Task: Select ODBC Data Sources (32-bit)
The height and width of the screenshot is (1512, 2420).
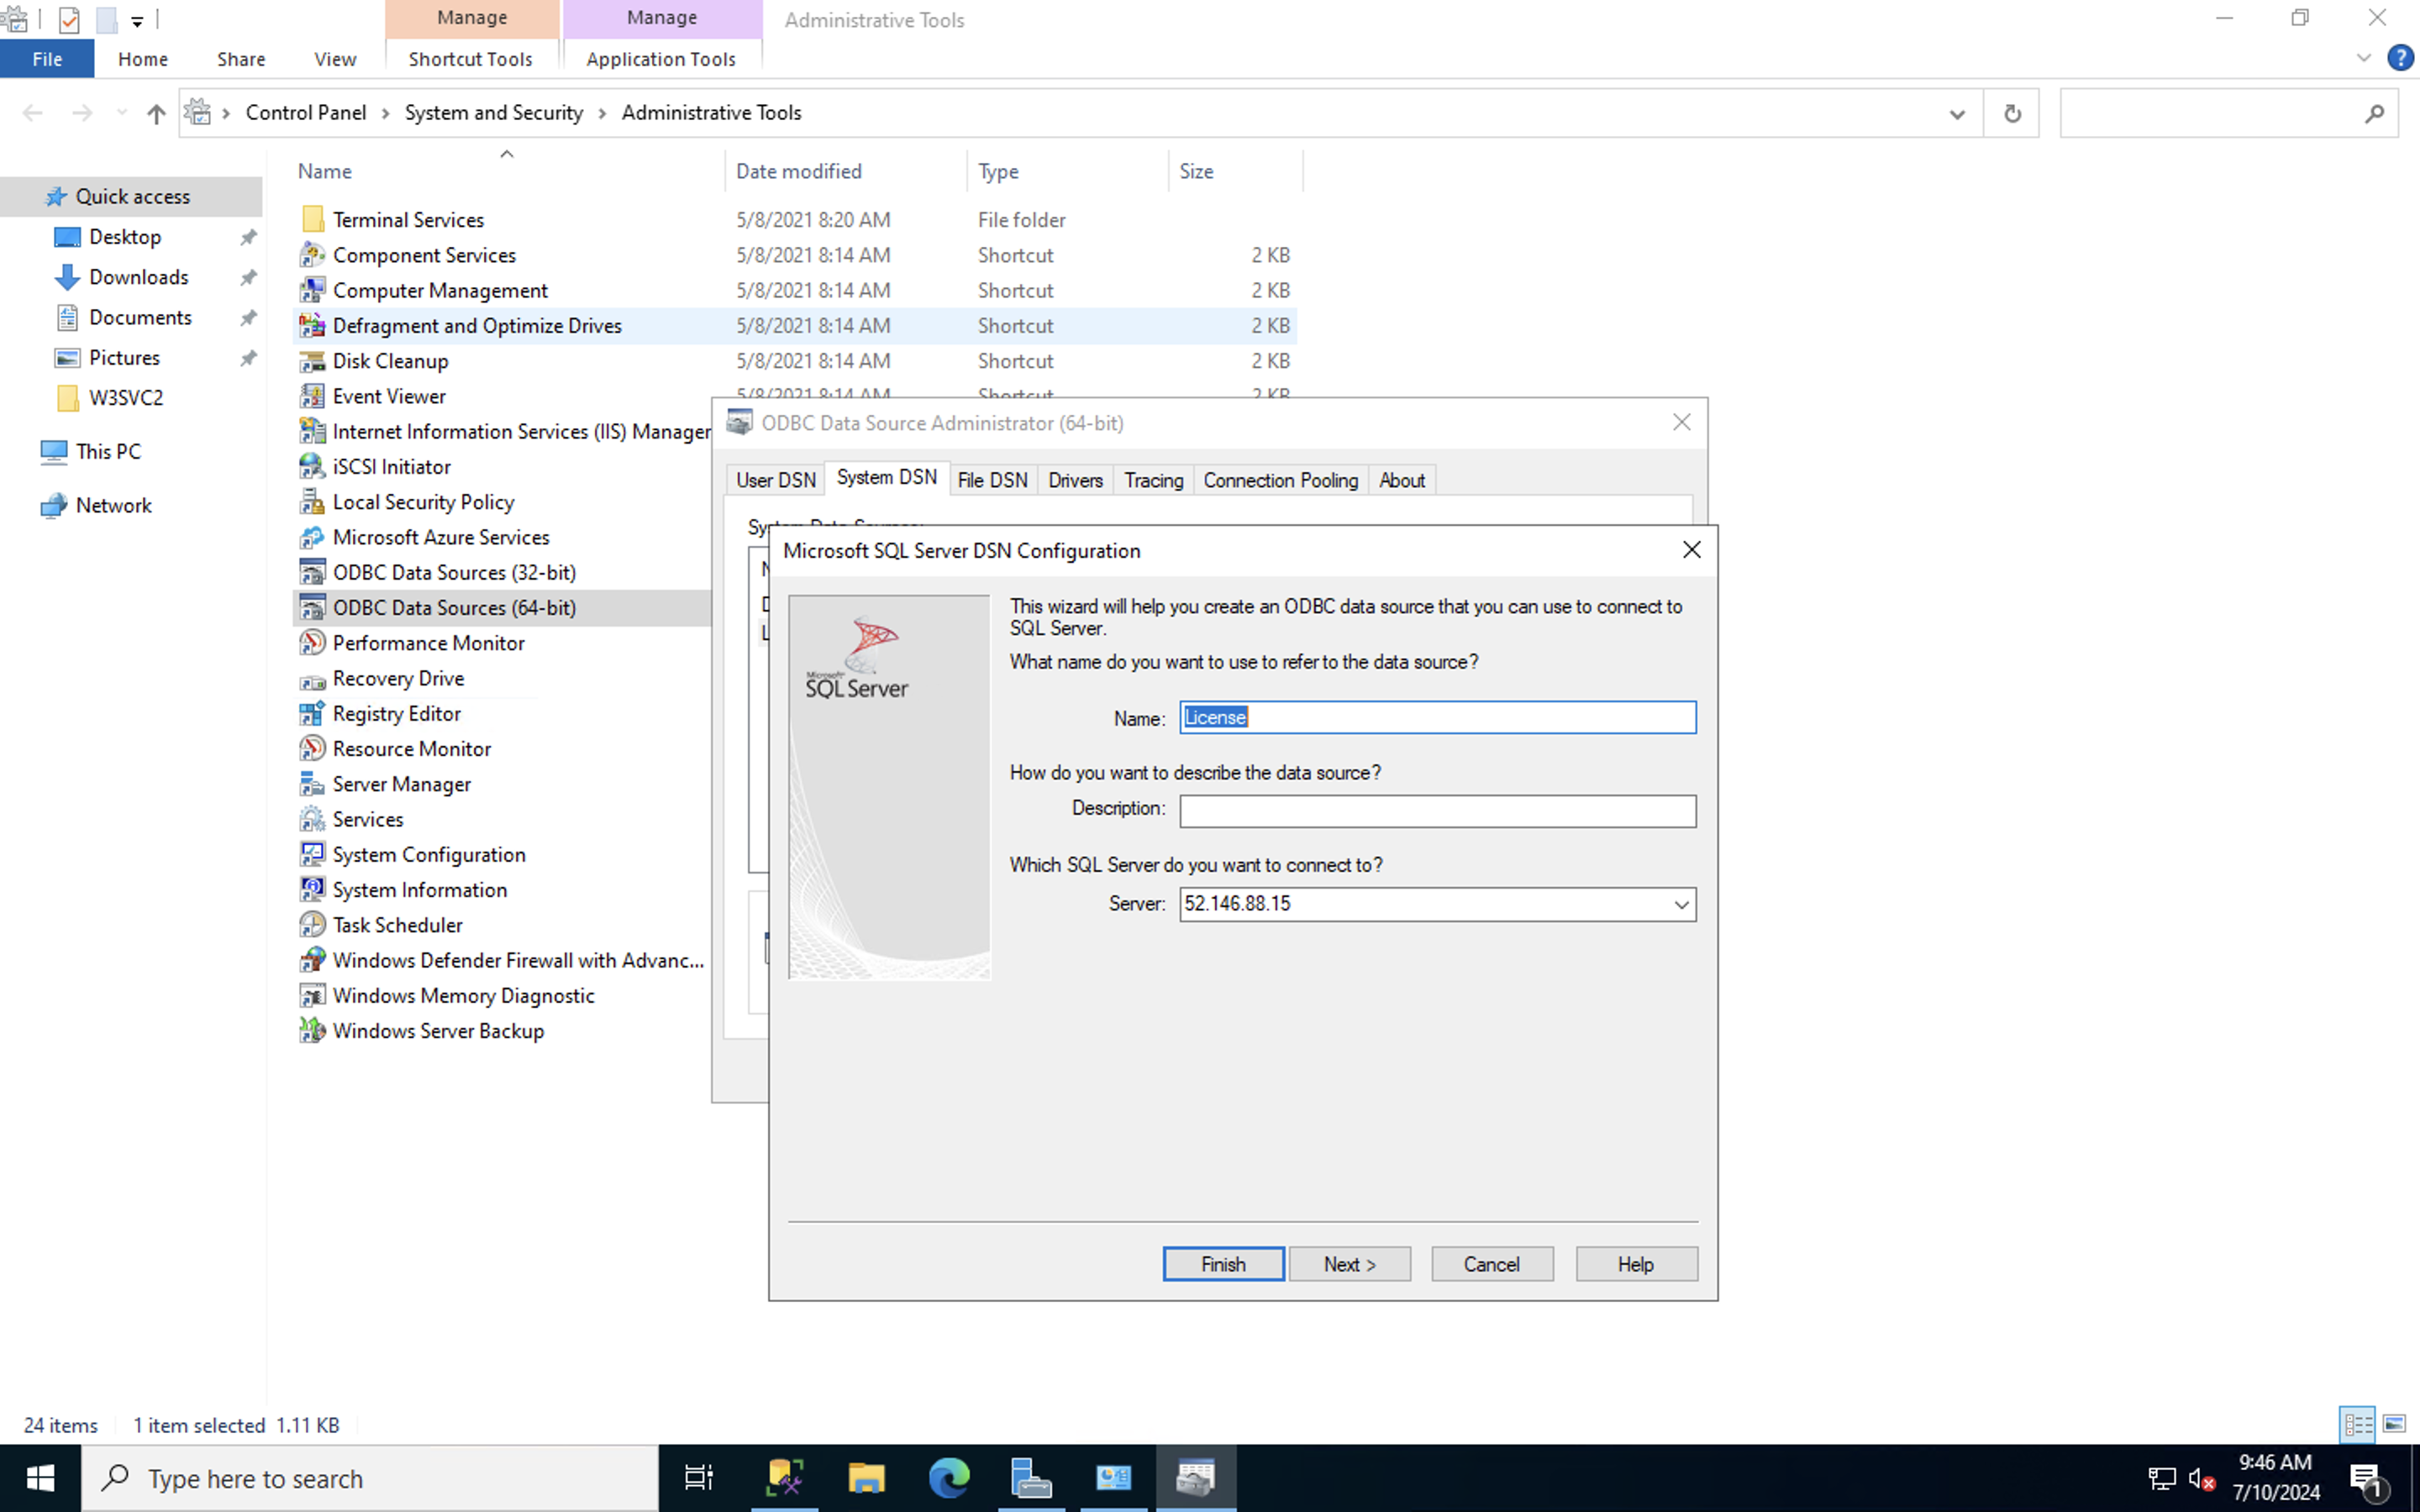Action: point(454,572)
